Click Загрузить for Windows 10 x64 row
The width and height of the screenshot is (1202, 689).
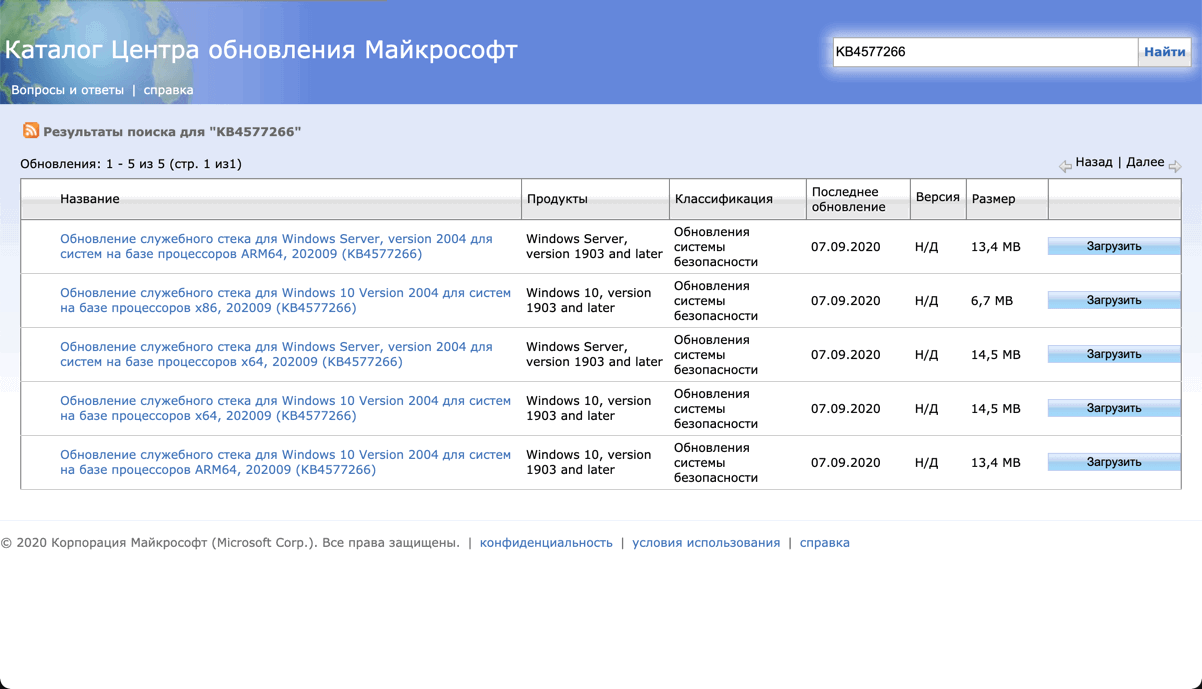[1114, 408]
